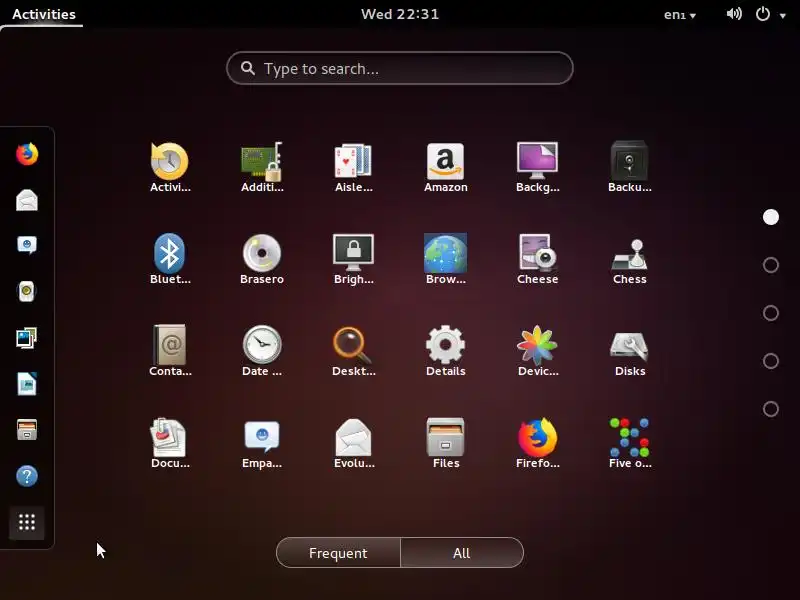Start the Chess game

click(630, 259)
